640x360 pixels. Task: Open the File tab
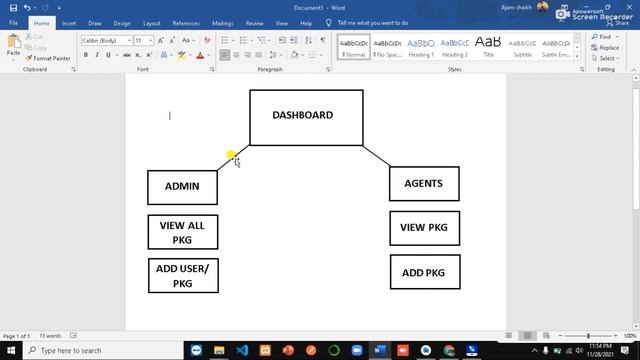[13, 23]
